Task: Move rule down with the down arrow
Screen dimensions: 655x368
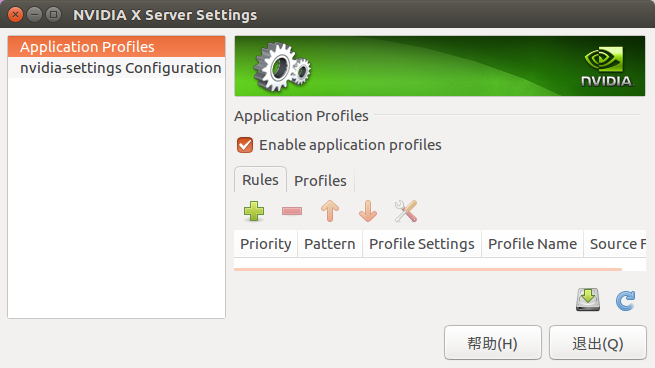Action: [368, 211]
